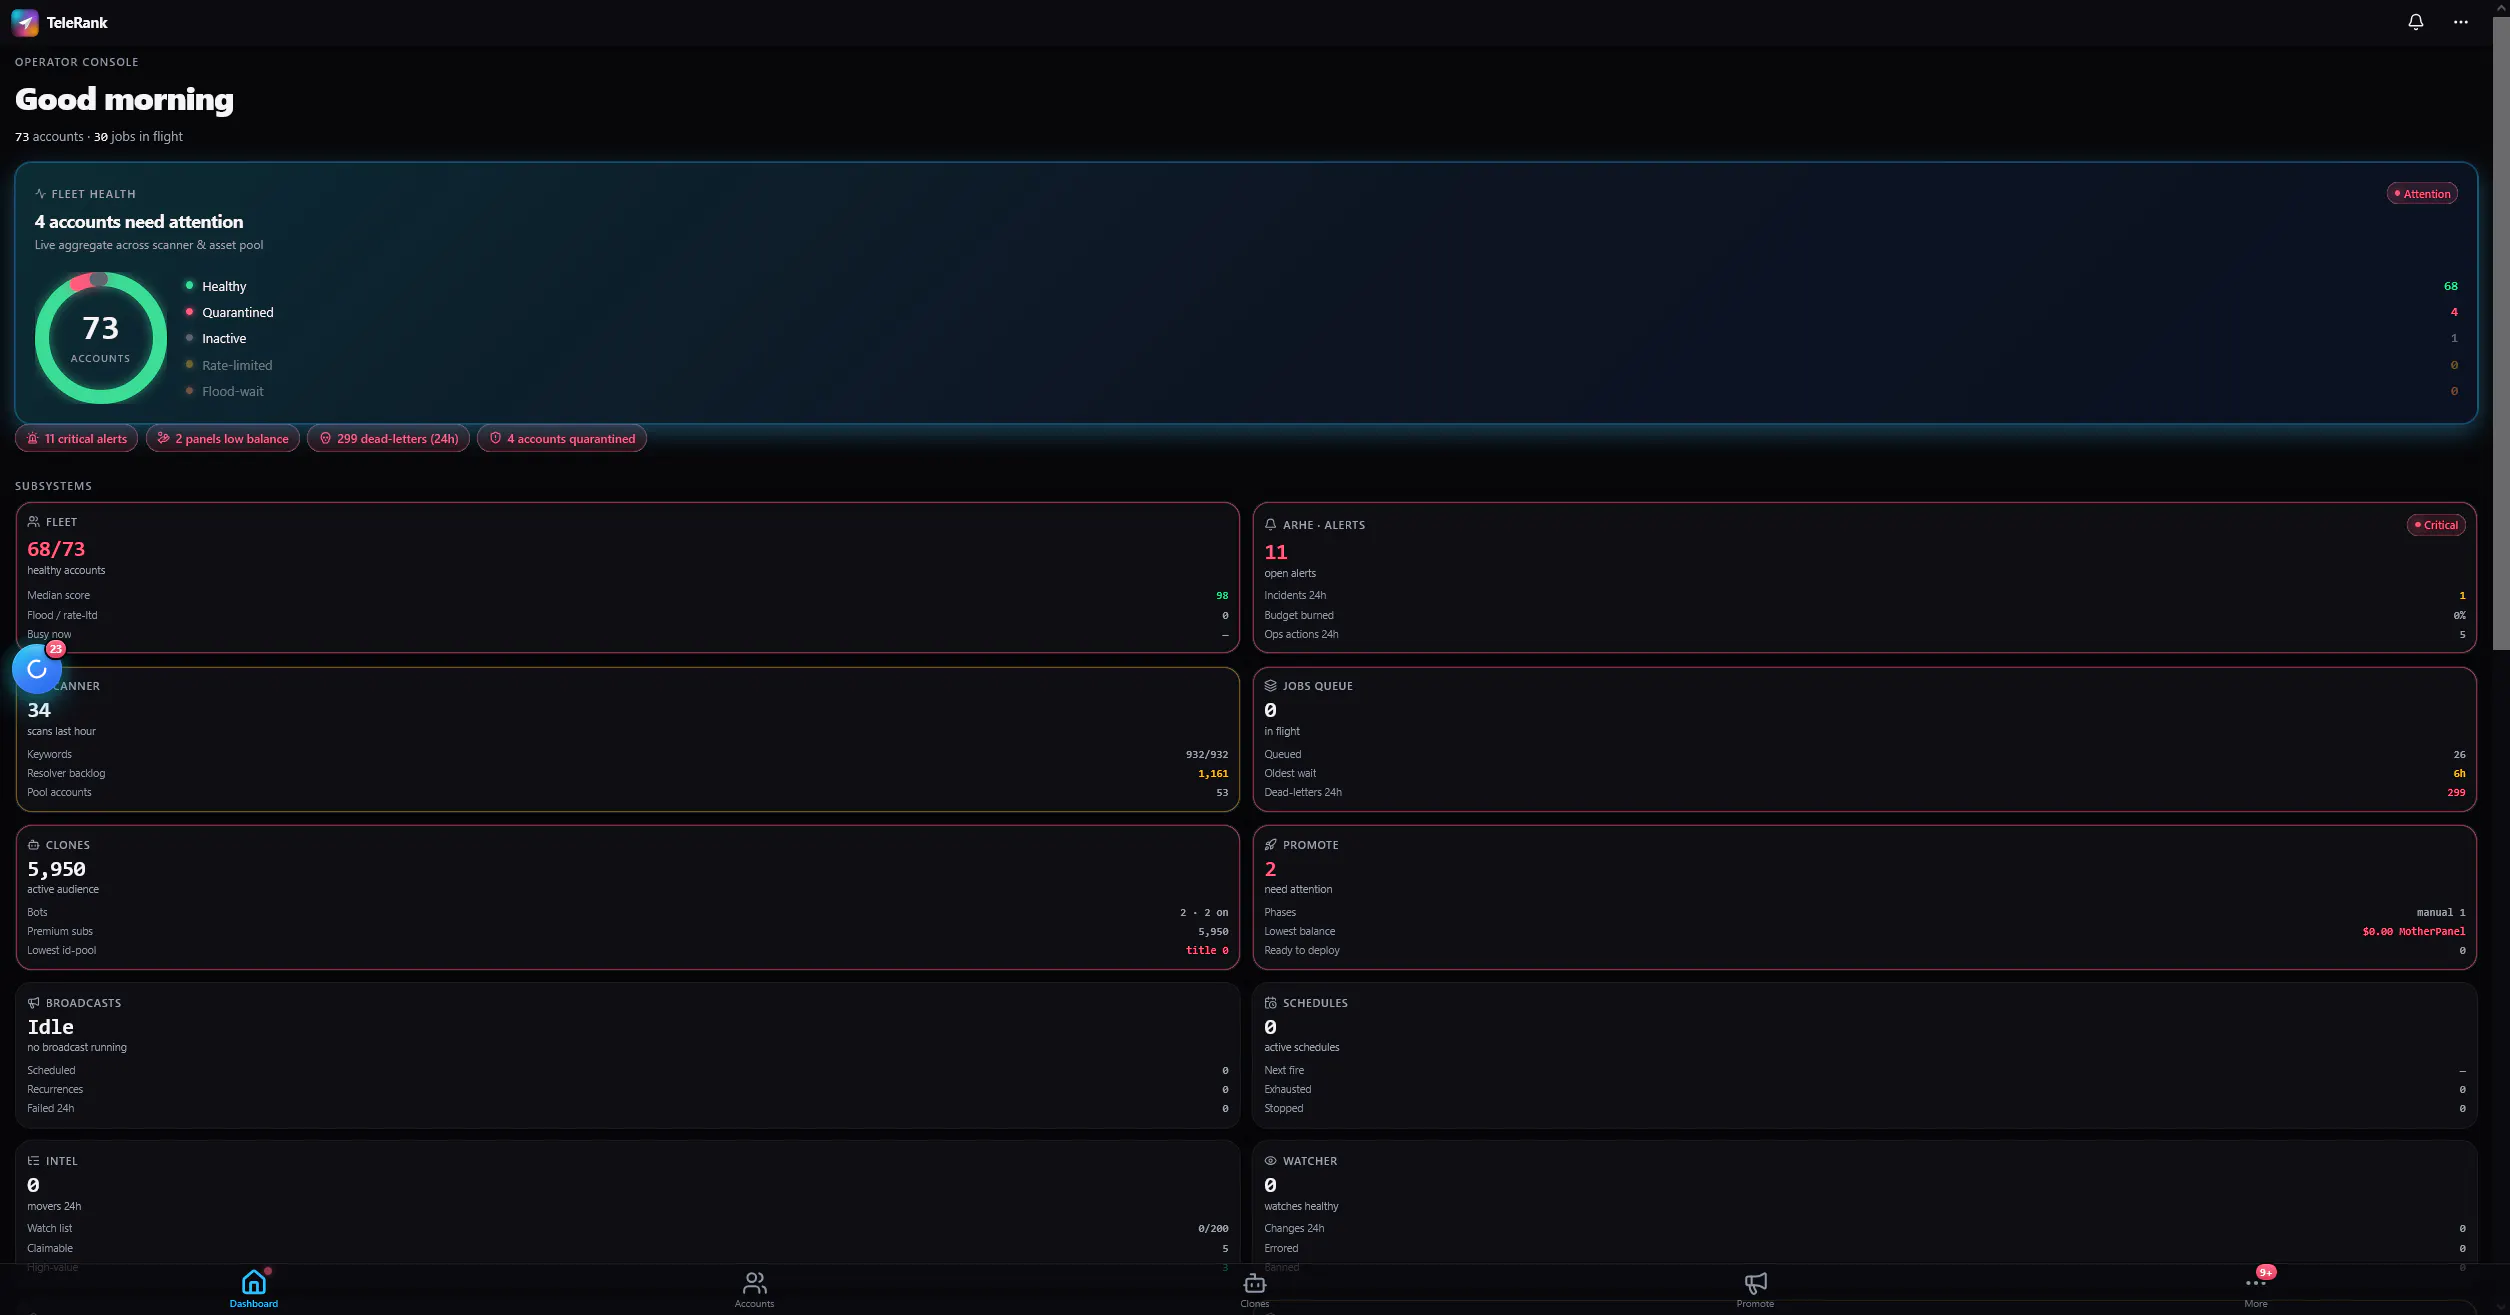Click the siren icon in critical alerts chip
The height and width of the screenshot is (1315, 2510).
[33, 438]
